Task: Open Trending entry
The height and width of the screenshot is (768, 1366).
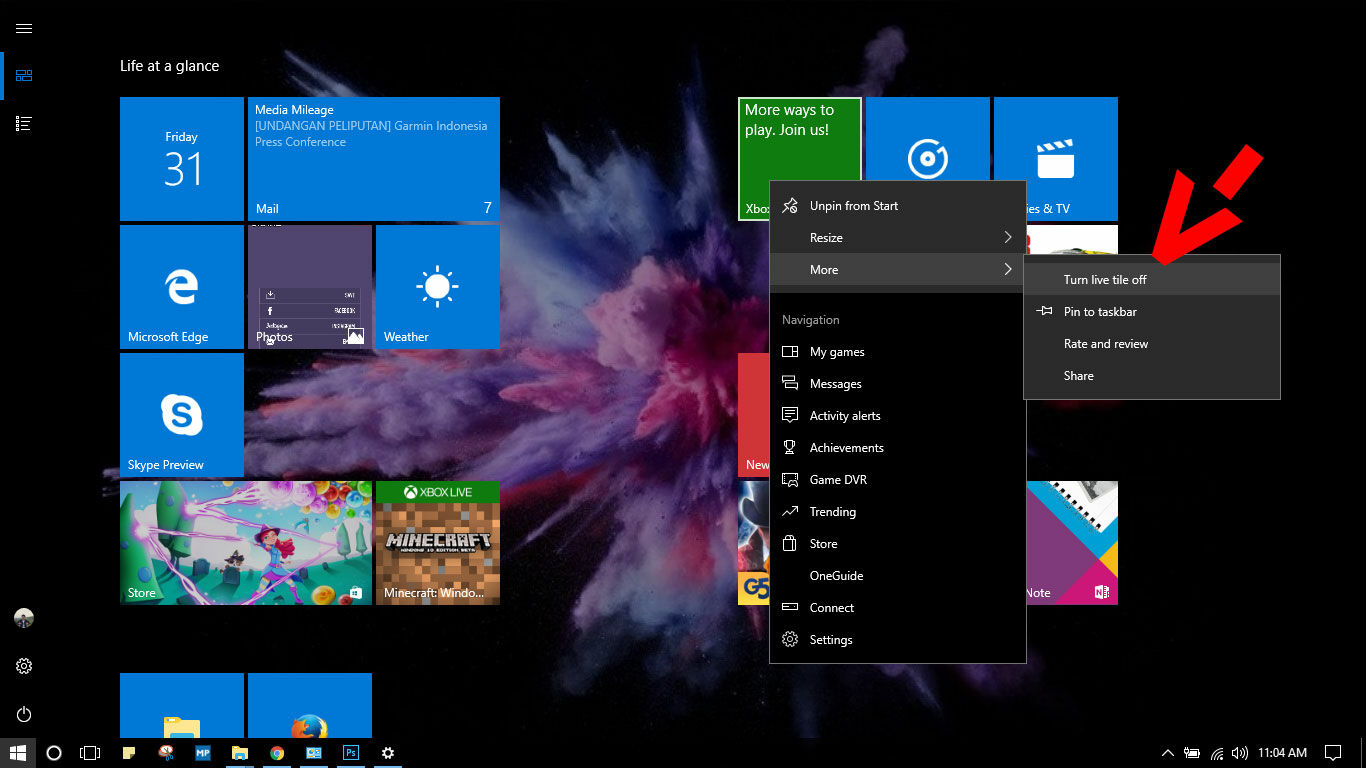Action: coord(898,512)
